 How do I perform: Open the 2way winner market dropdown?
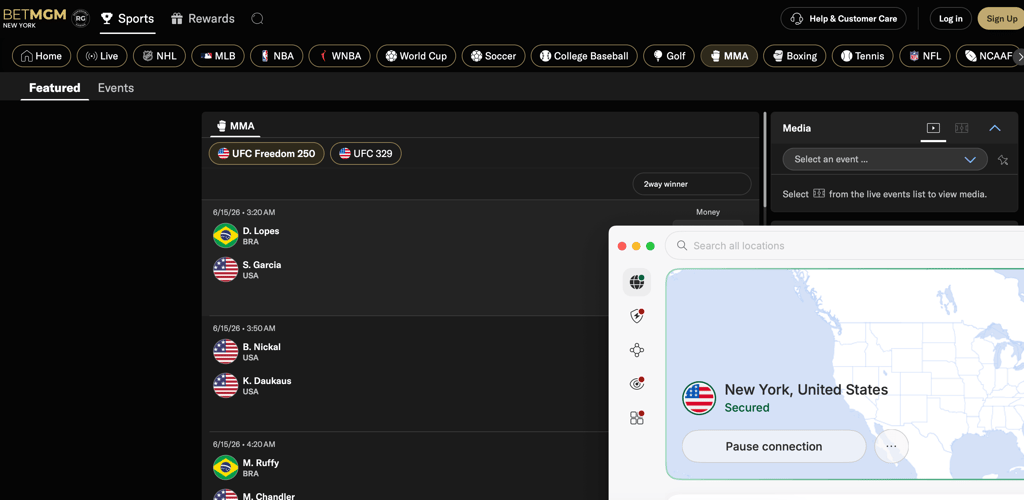tap(692, 184)
